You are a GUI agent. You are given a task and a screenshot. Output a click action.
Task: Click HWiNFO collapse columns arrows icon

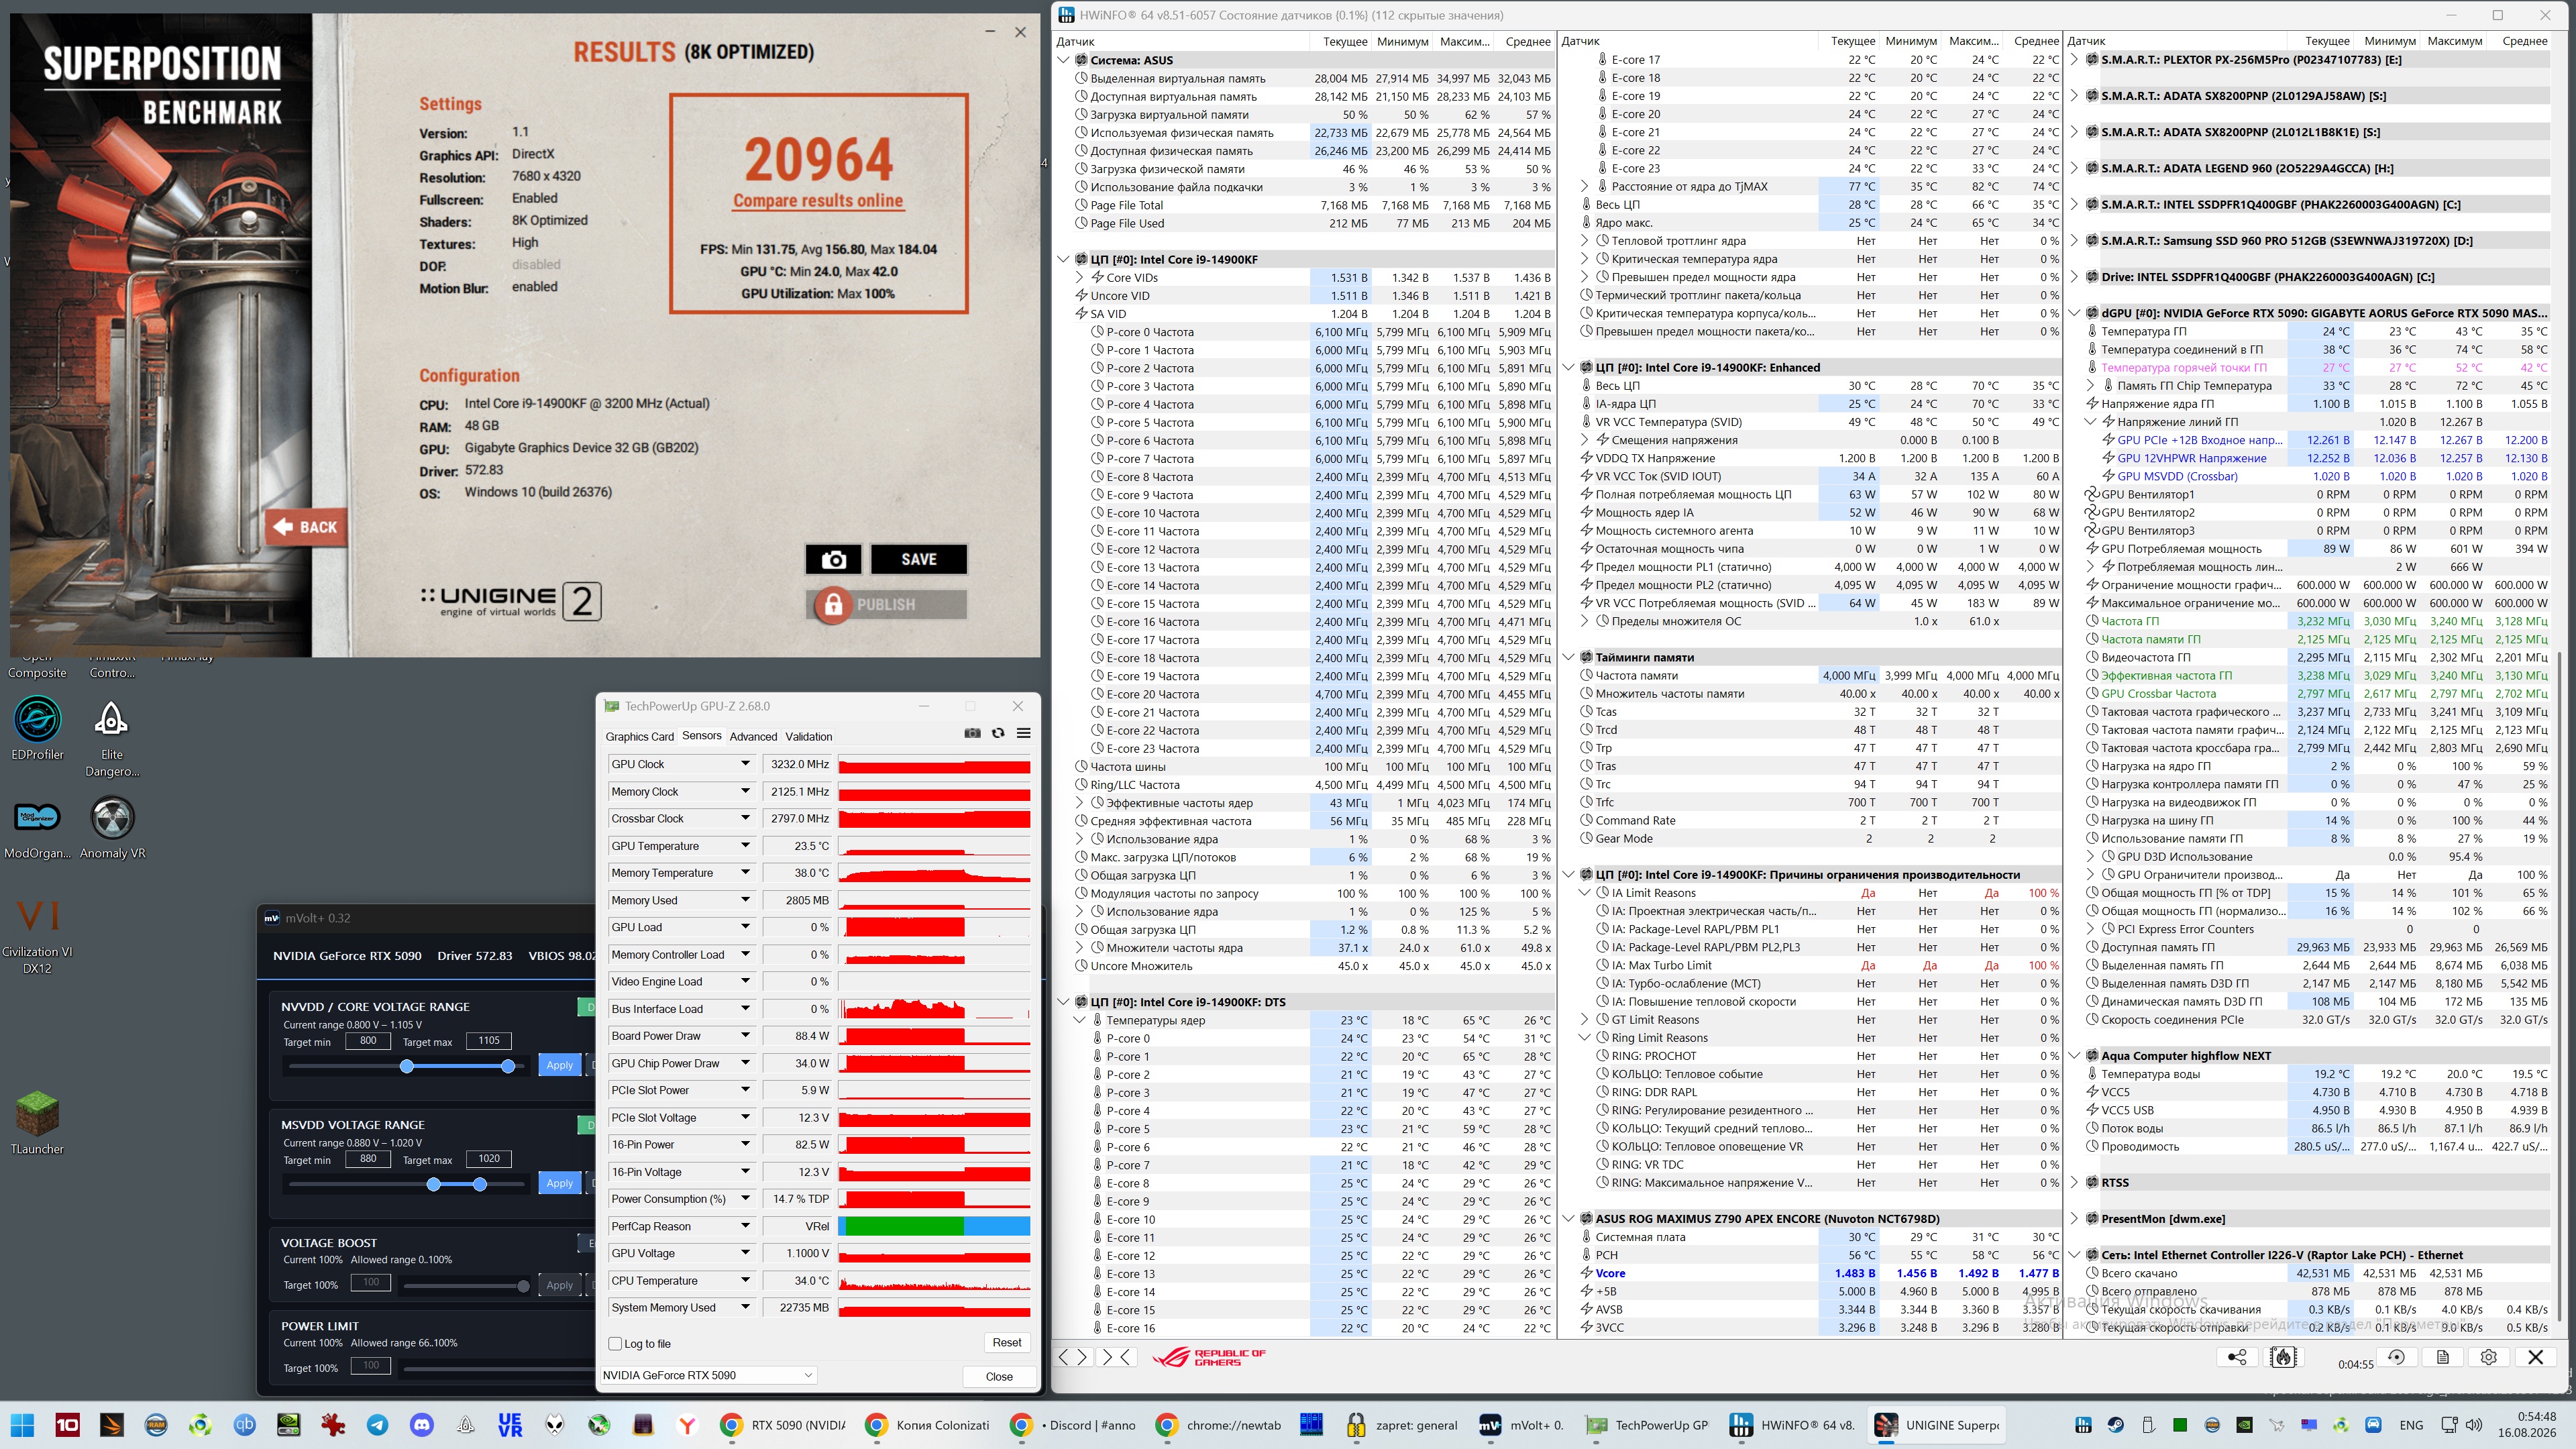coord(1116,1357)
